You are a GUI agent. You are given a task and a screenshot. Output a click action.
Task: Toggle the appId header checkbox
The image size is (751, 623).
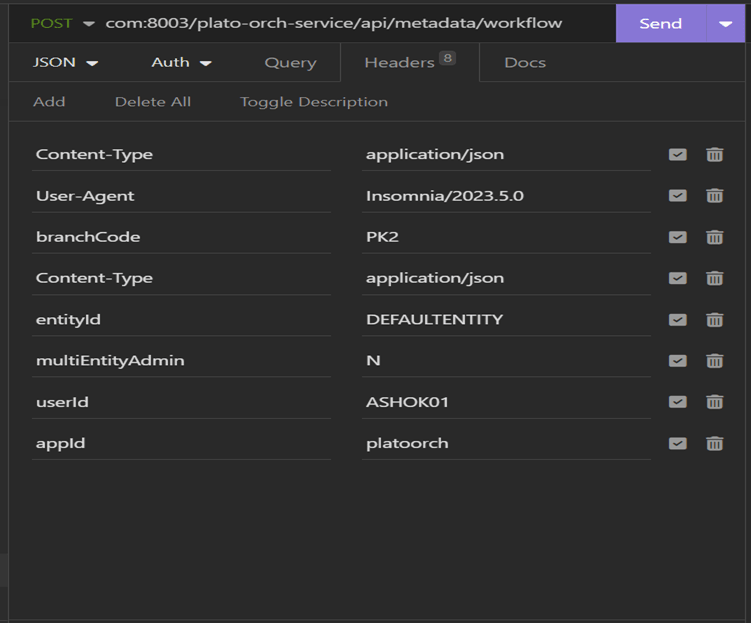click(x=678, y=443)
